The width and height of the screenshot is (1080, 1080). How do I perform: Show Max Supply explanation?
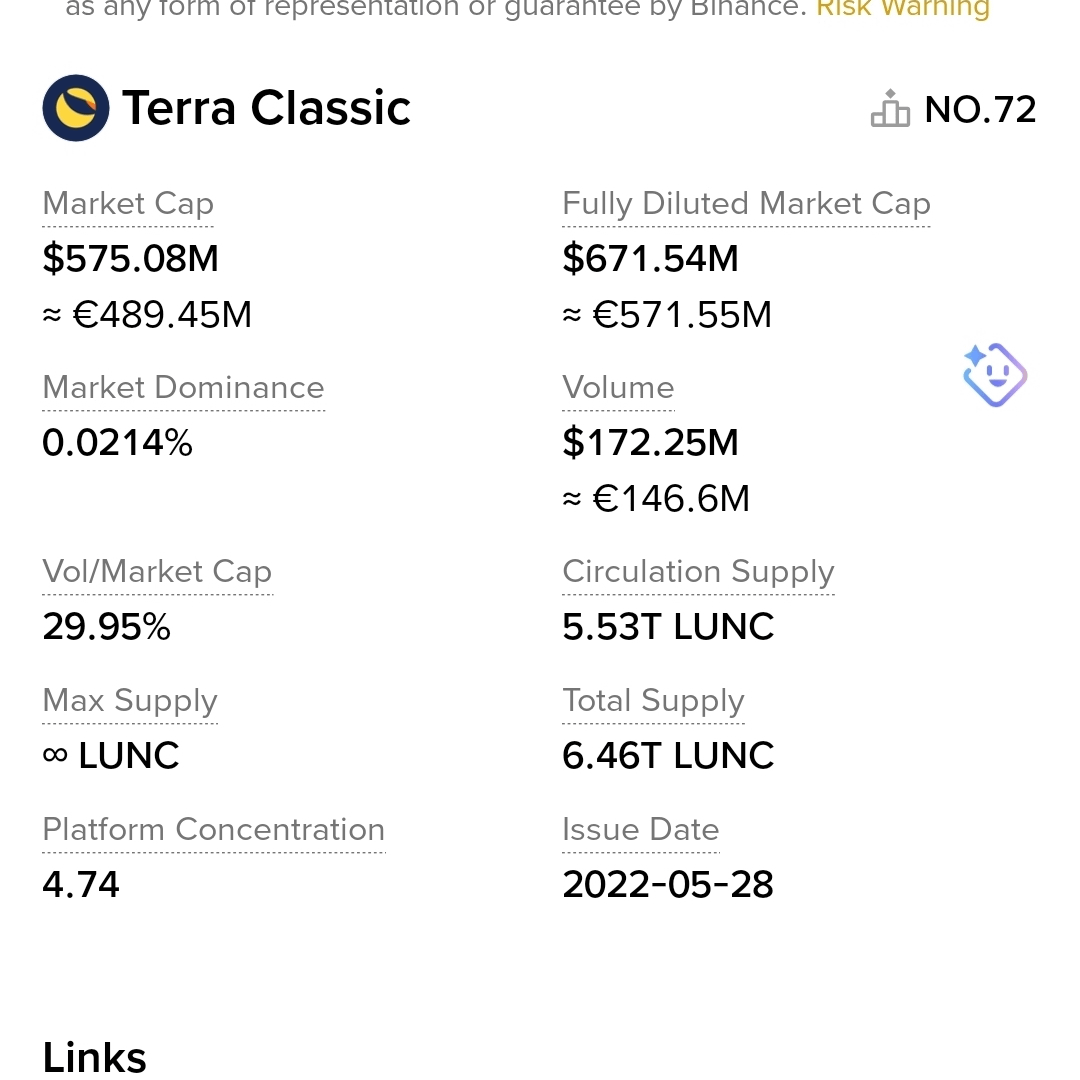click(x=129, y=700)
